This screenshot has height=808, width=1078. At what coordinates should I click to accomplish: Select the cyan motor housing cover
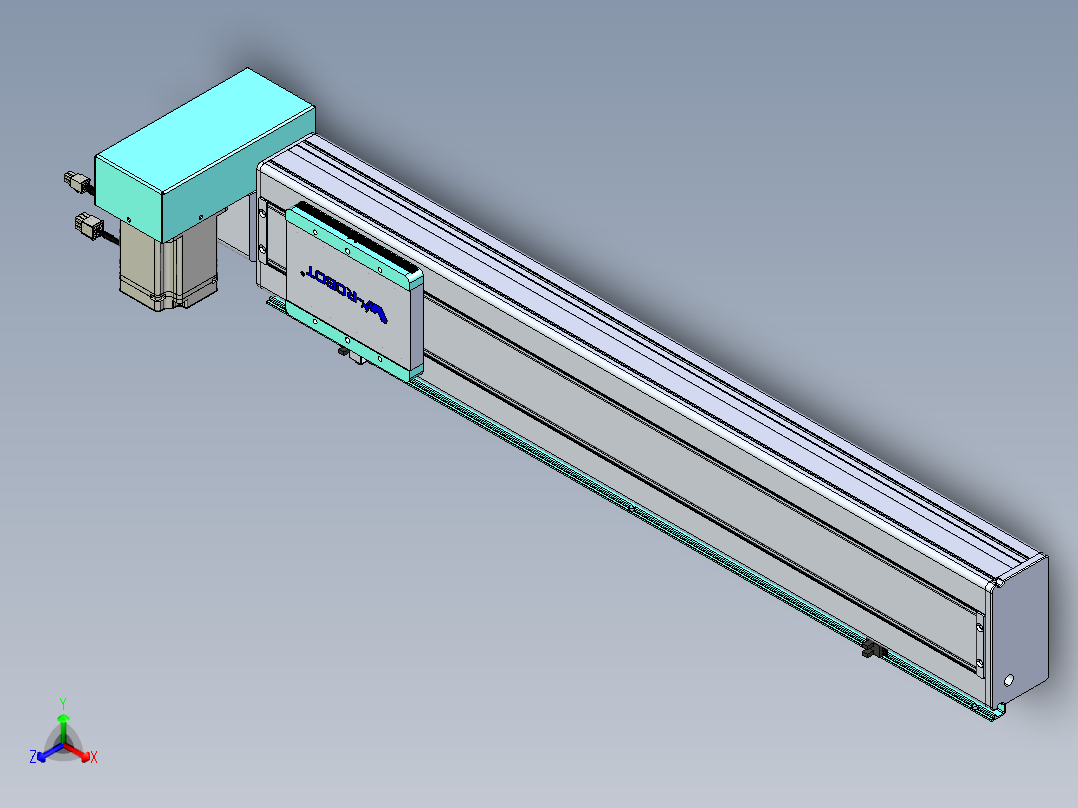[x=205, y=153]
